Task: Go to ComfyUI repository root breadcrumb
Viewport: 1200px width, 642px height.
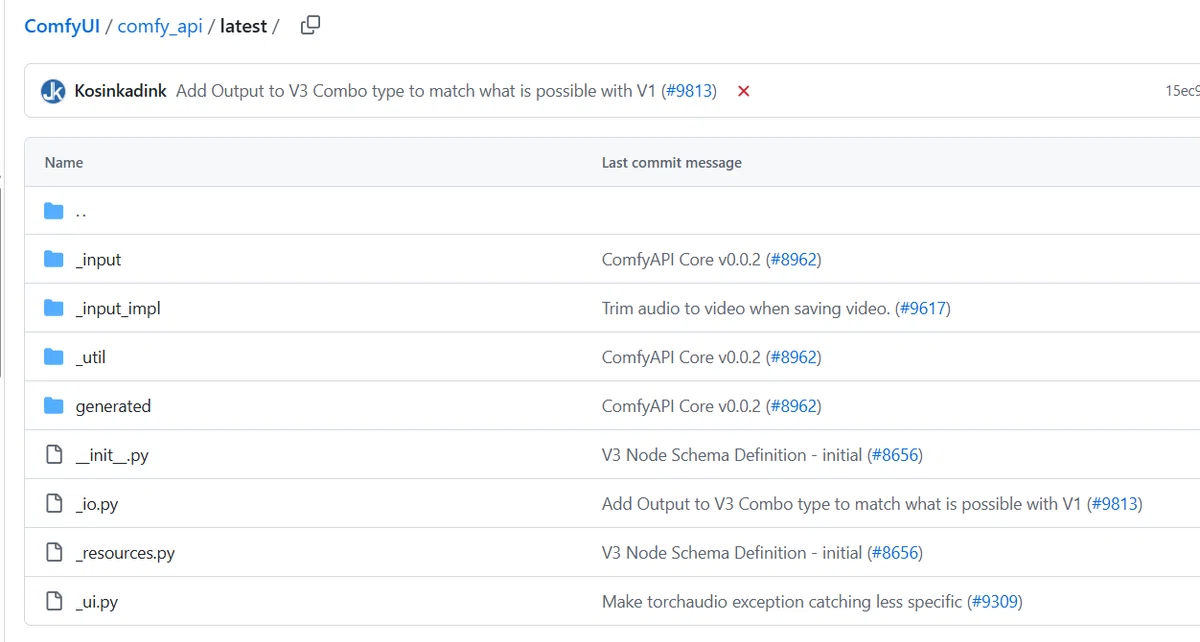Action: click(x=62, y=26)
